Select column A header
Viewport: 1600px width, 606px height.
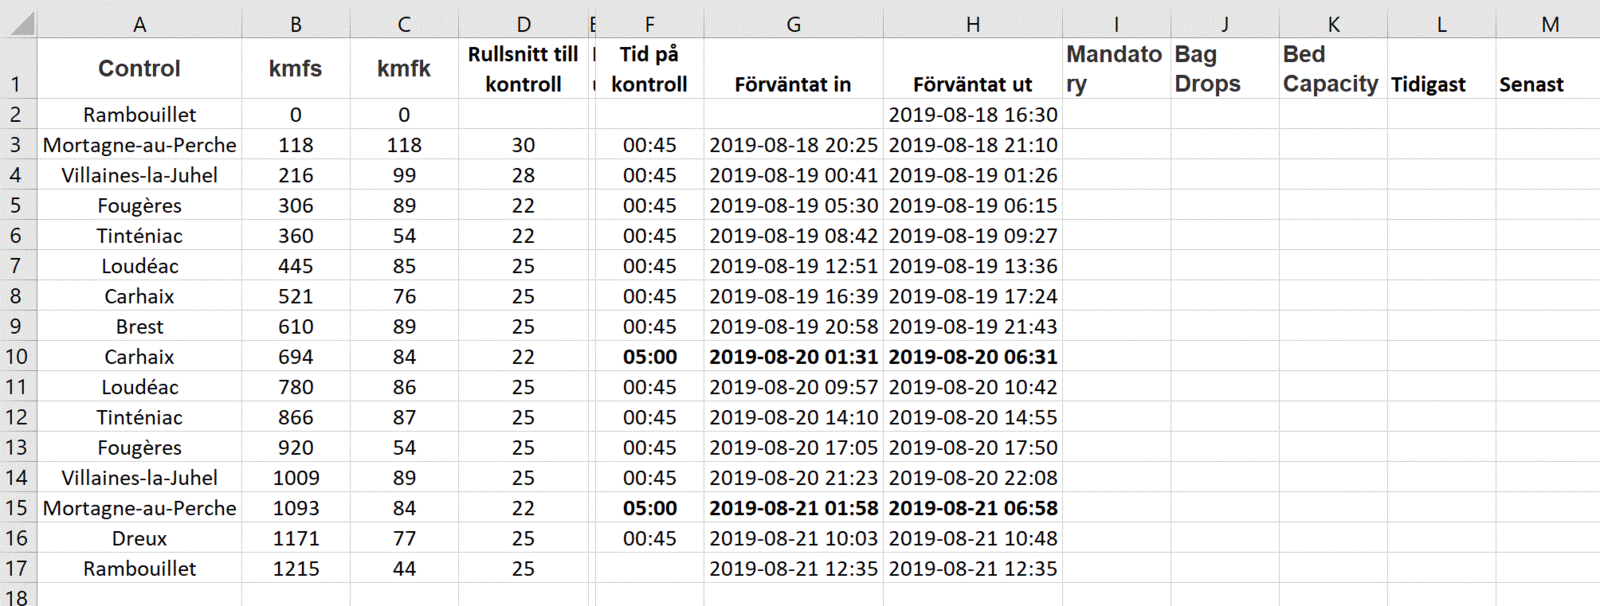139,24
